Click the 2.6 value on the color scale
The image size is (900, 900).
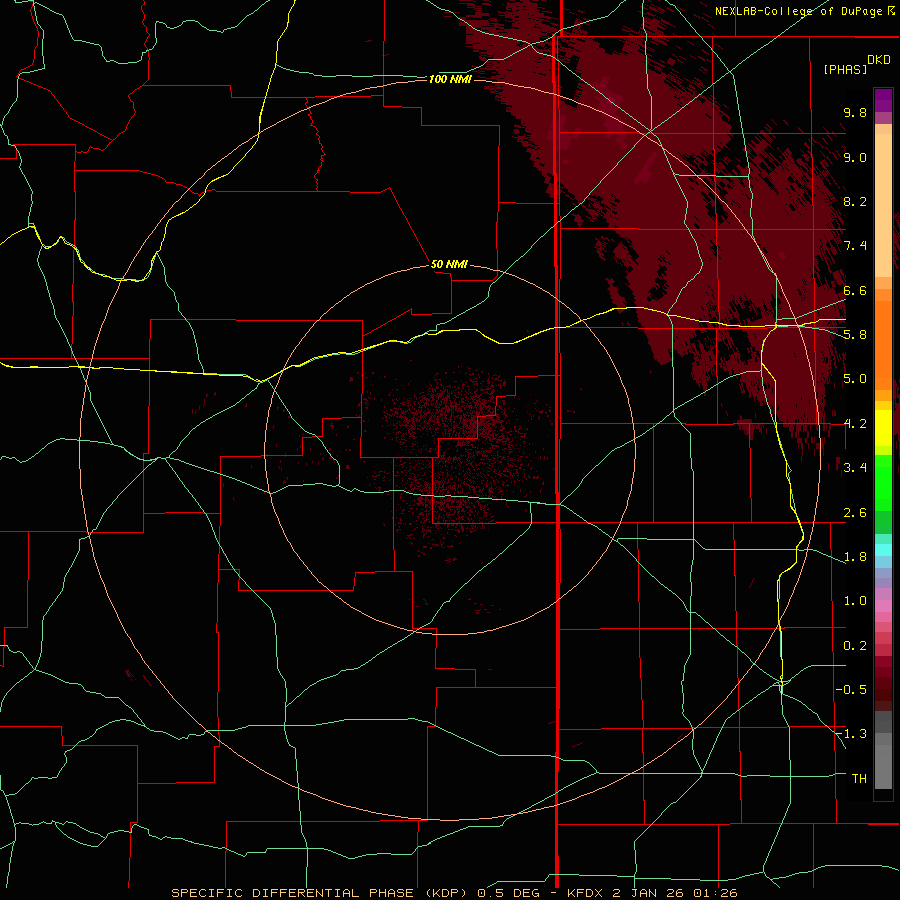click(x=855, y=513)
